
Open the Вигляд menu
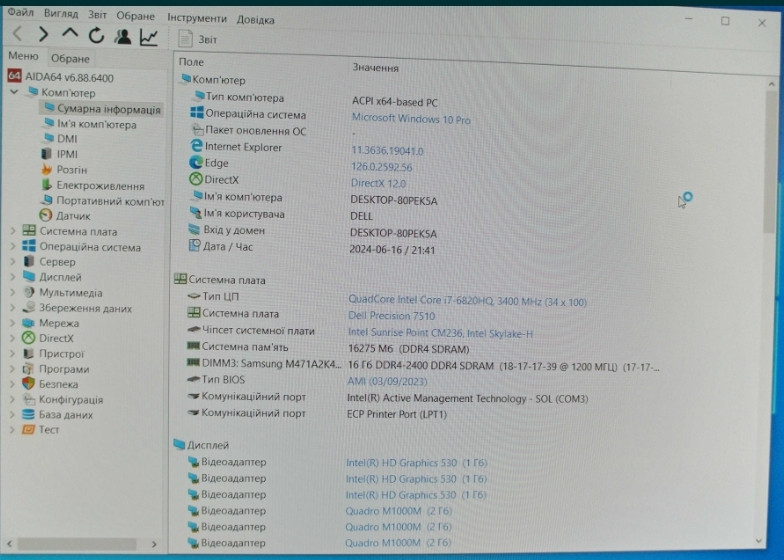61,14
